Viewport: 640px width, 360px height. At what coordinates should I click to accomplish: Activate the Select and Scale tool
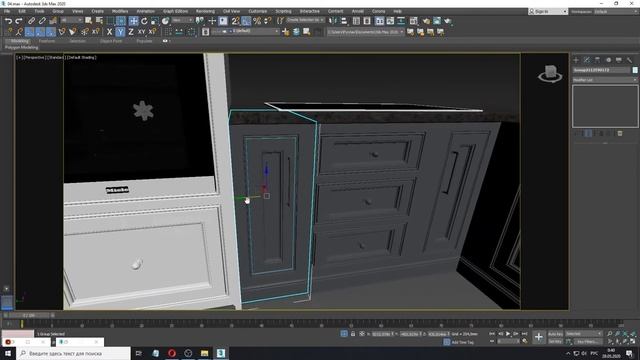pyautogui.click(x=155, y=20)
